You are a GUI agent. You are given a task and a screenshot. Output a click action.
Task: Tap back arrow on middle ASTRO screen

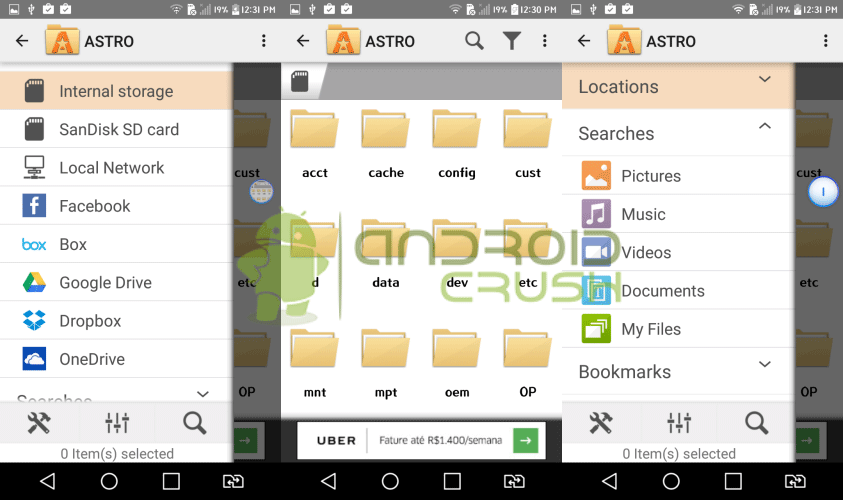click(x=303, y=41)
